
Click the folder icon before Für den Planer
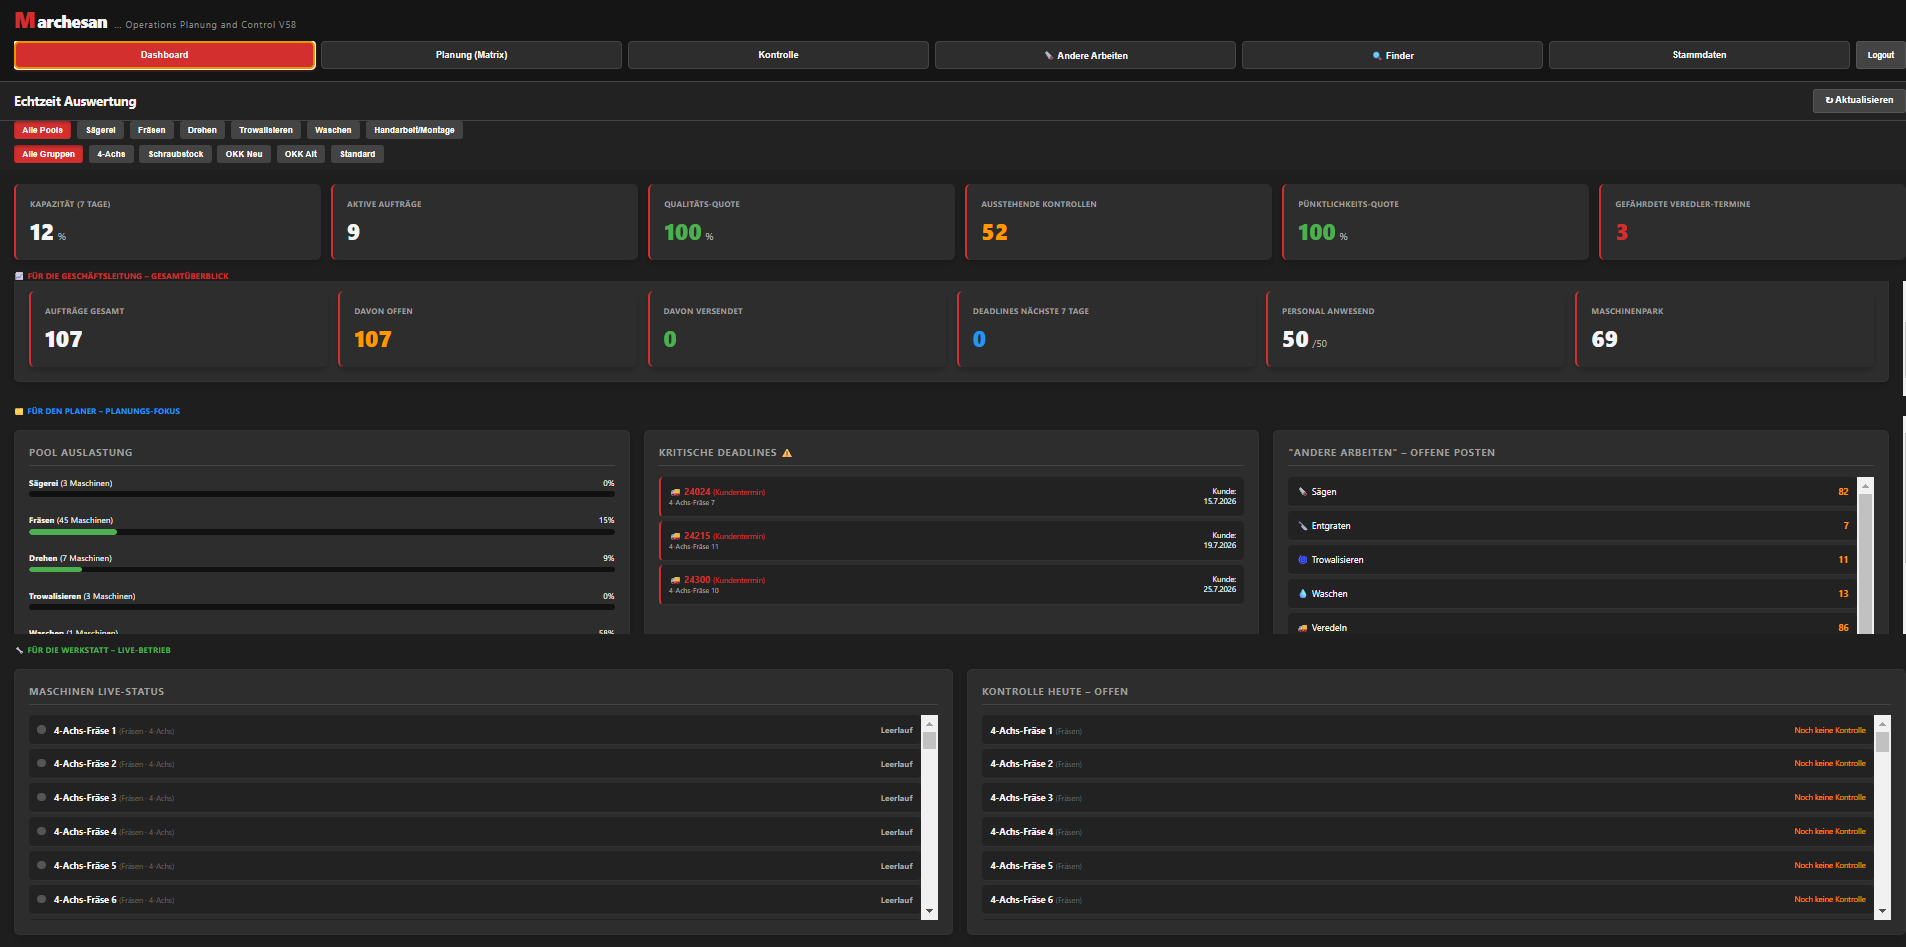[x=19, y=411]
